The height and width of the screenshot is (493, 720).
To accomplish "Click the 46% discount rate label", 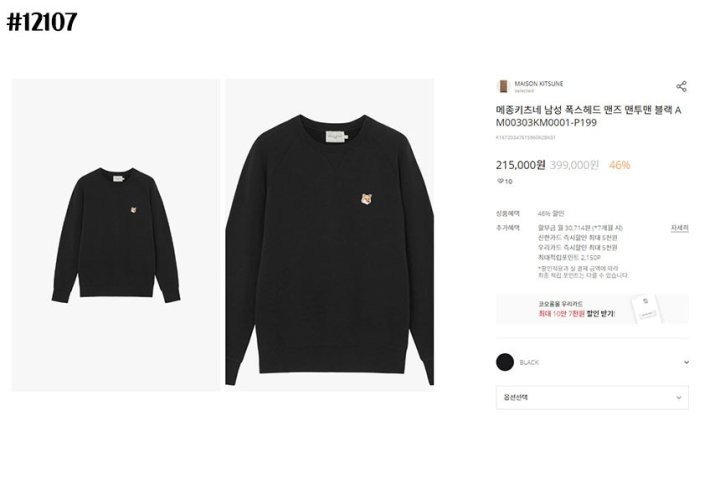I will click(x=619, y=165).
